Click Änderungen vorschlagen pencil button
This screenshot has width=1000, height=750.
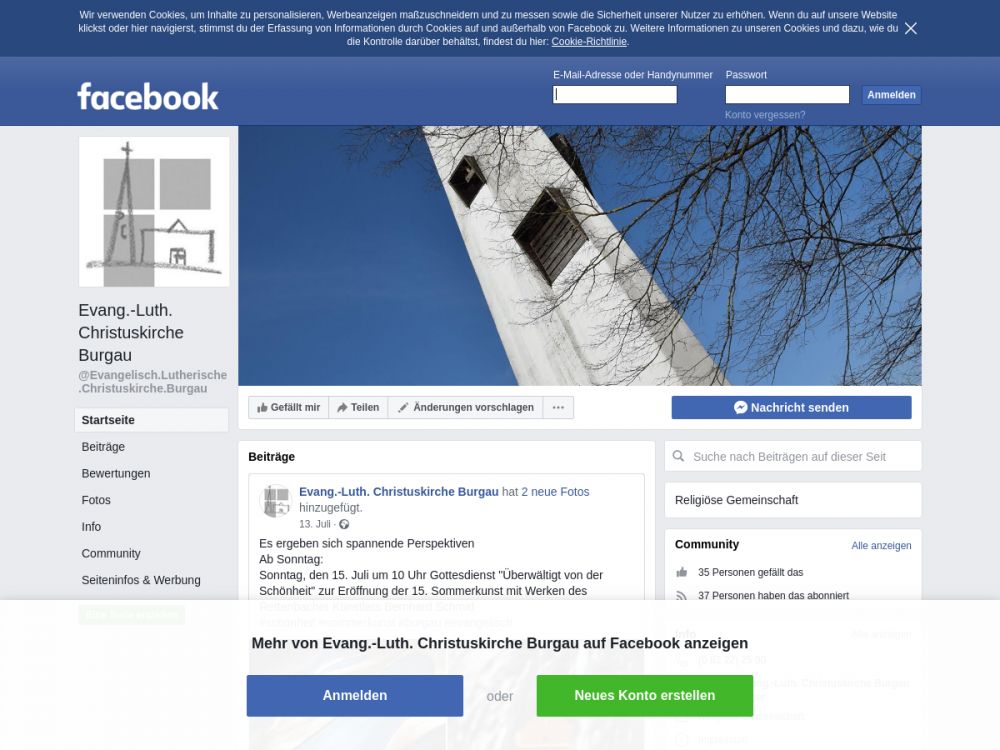tap(466, 408)
